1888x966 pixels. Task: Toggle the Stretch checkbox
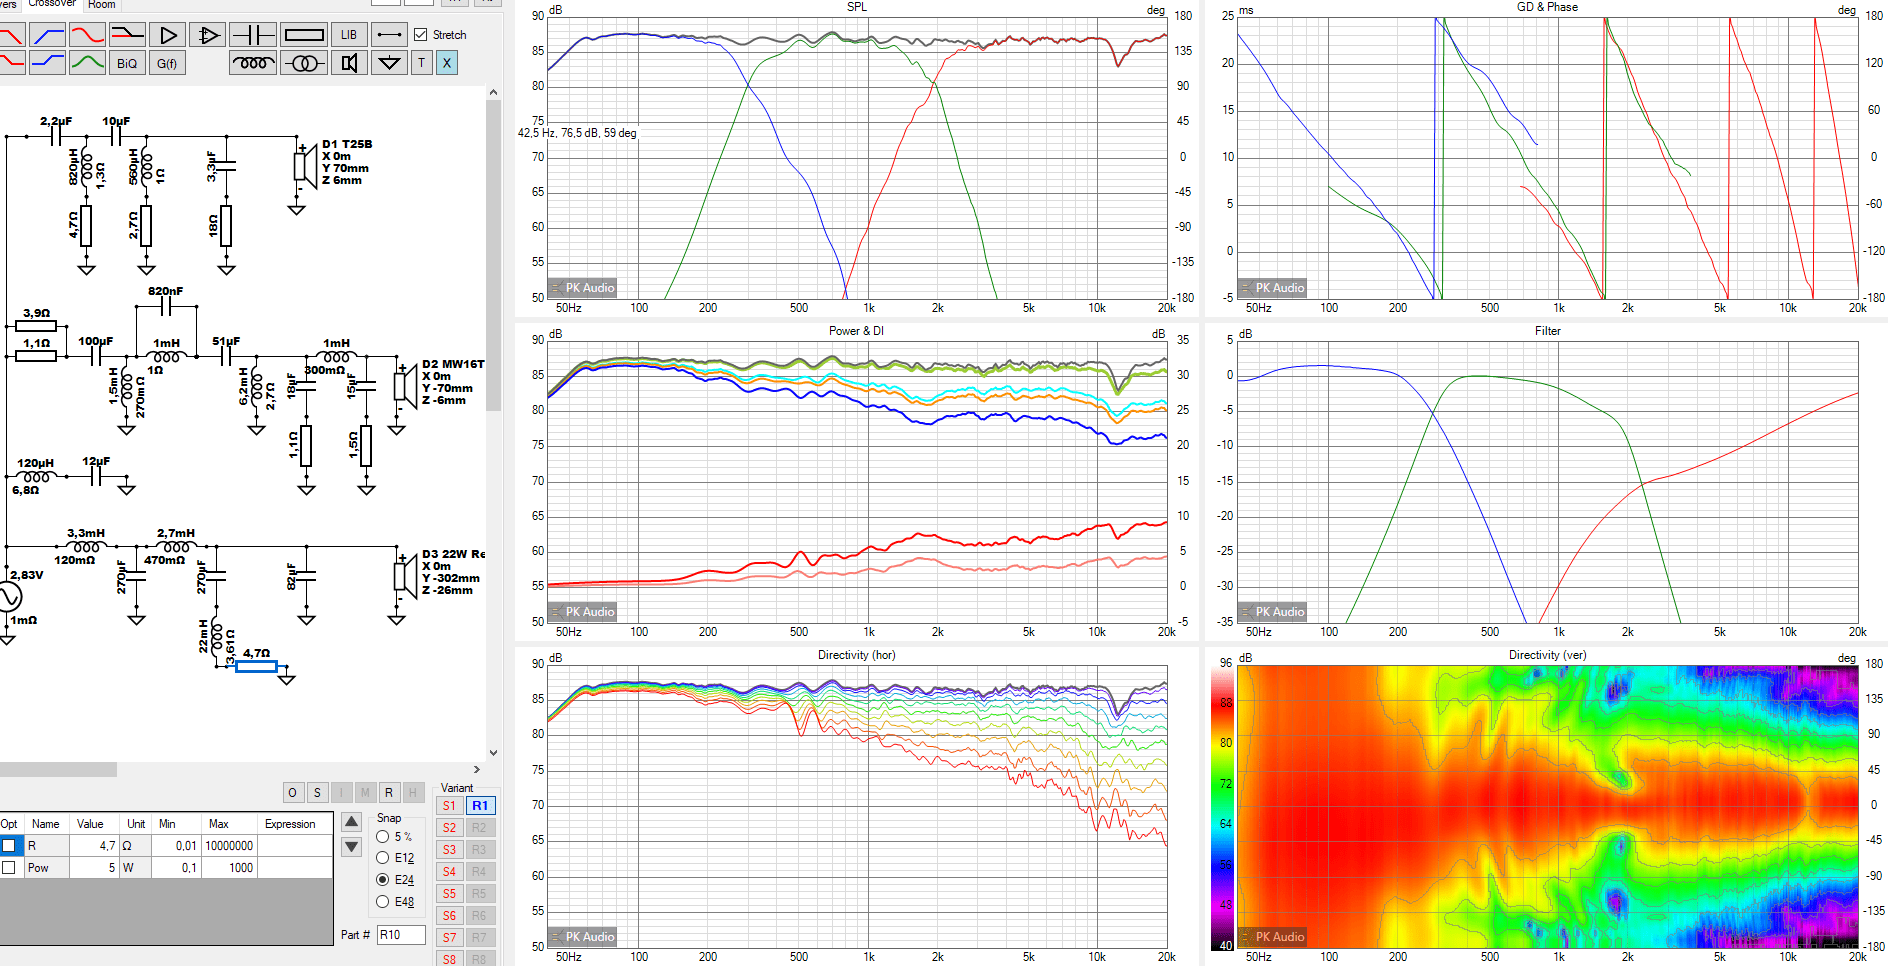[421, 35]
